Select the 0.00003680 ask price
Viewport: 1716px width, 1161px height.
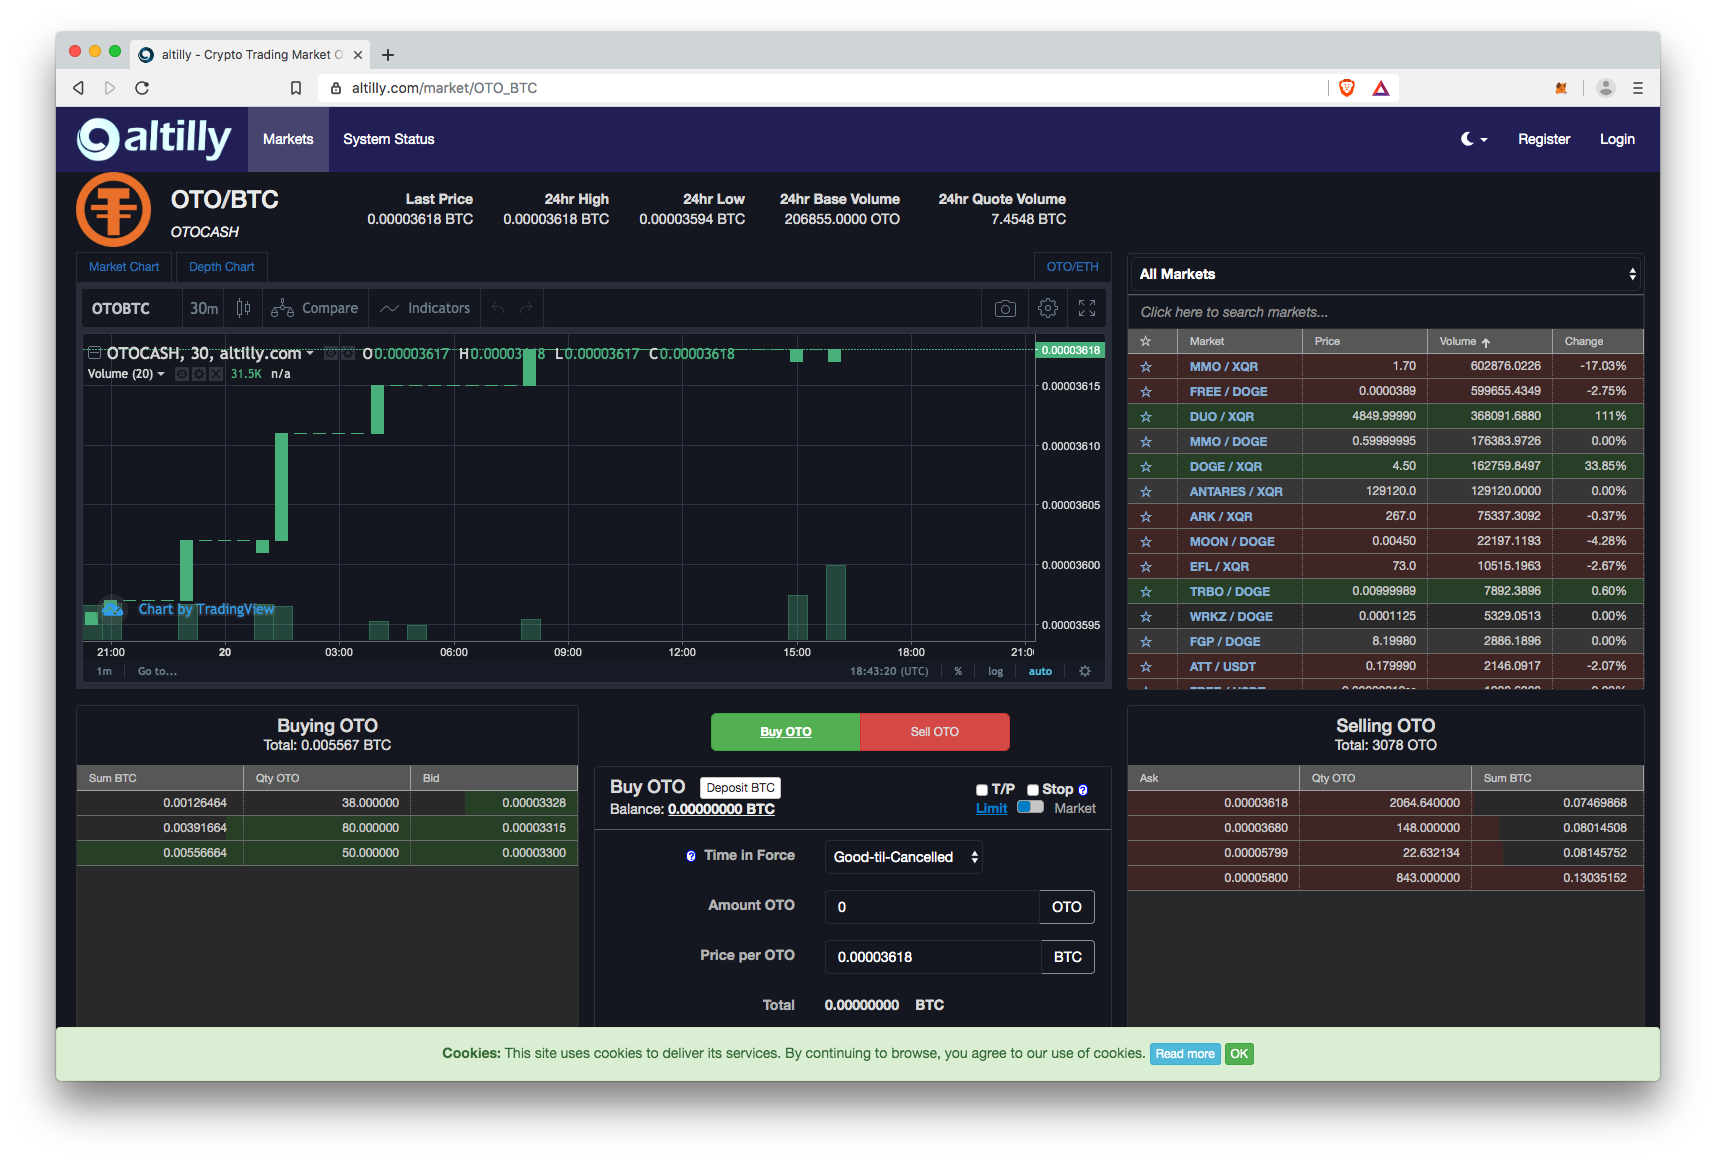pyautogui.click(x=1255, y=828)
